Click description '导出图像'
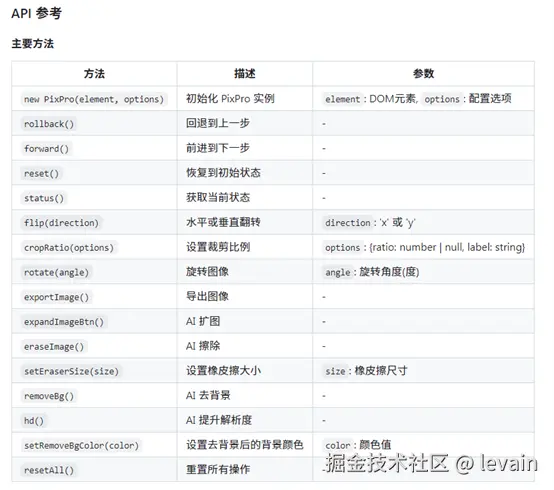Viewport: 554px width, 490px height. tap(207, 296)
